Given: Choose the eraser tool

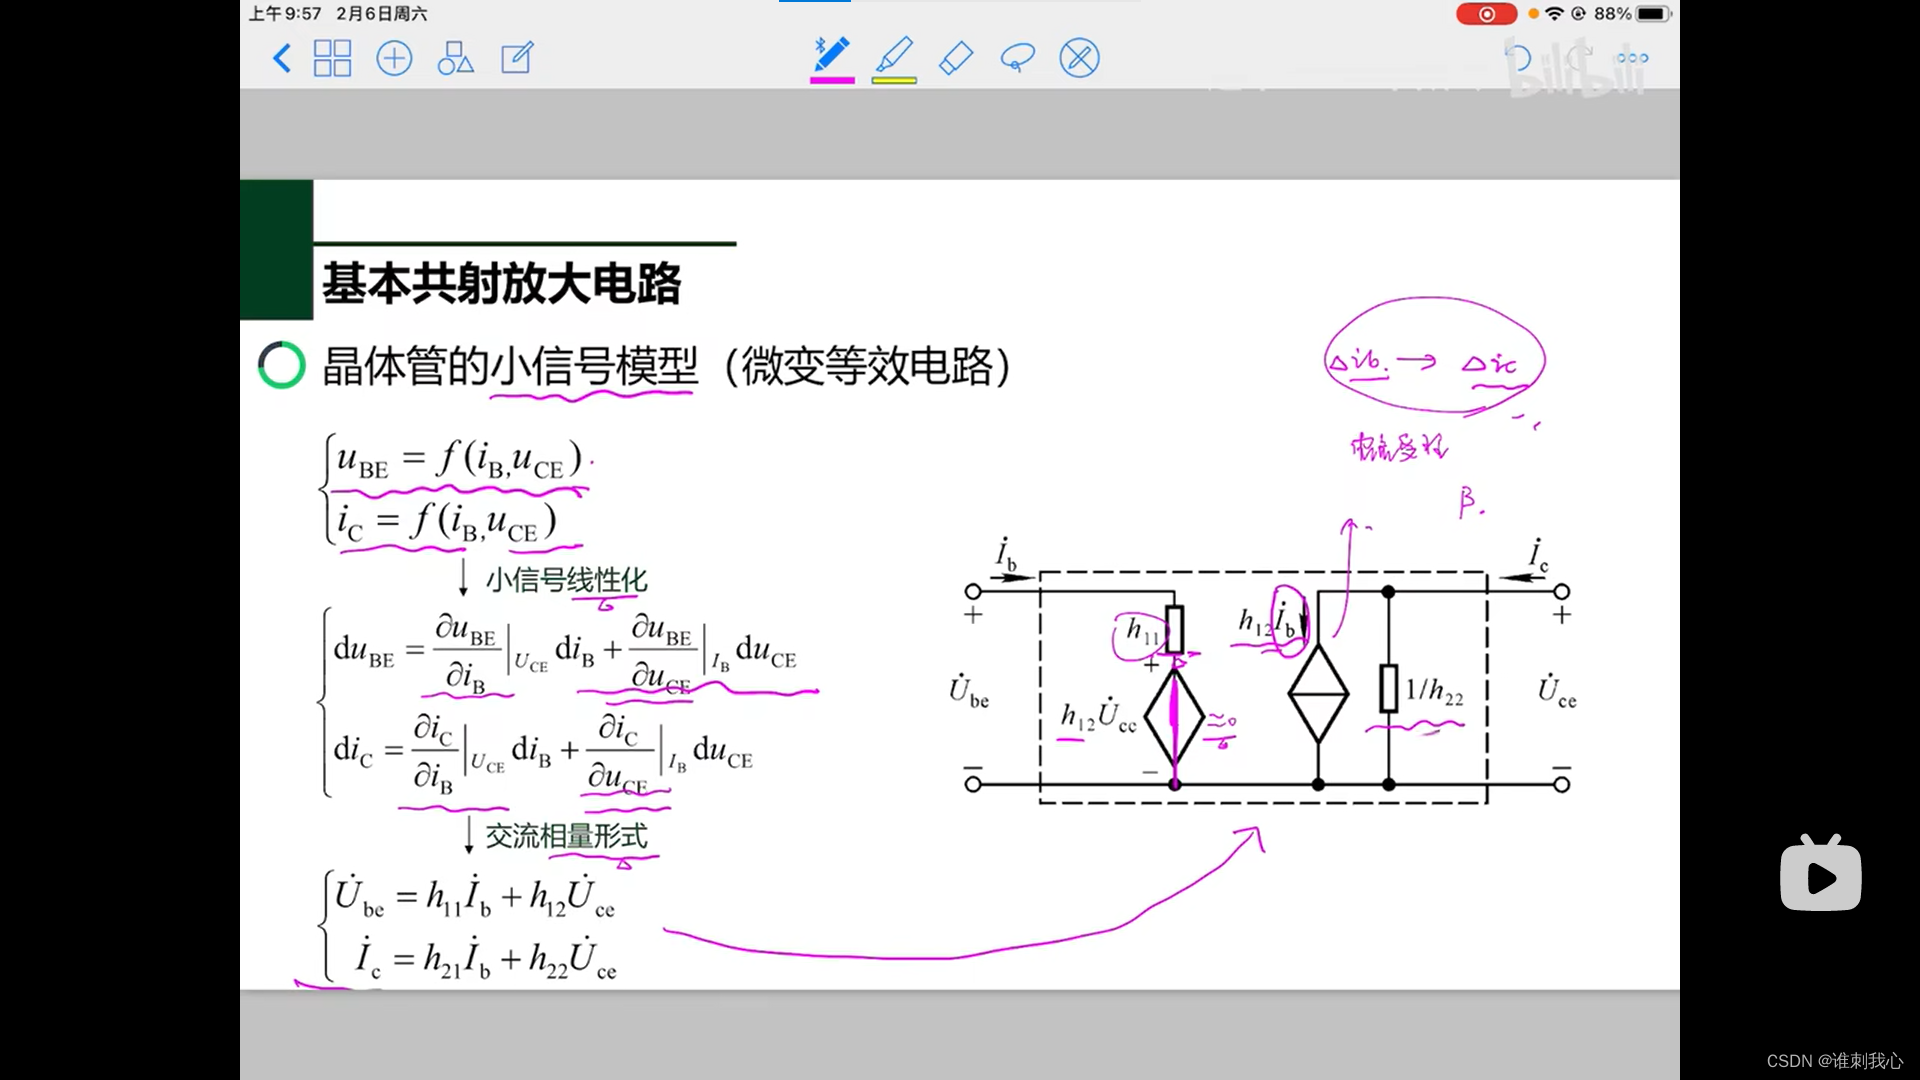Looking at the screenshot, I should pos(956,58).
